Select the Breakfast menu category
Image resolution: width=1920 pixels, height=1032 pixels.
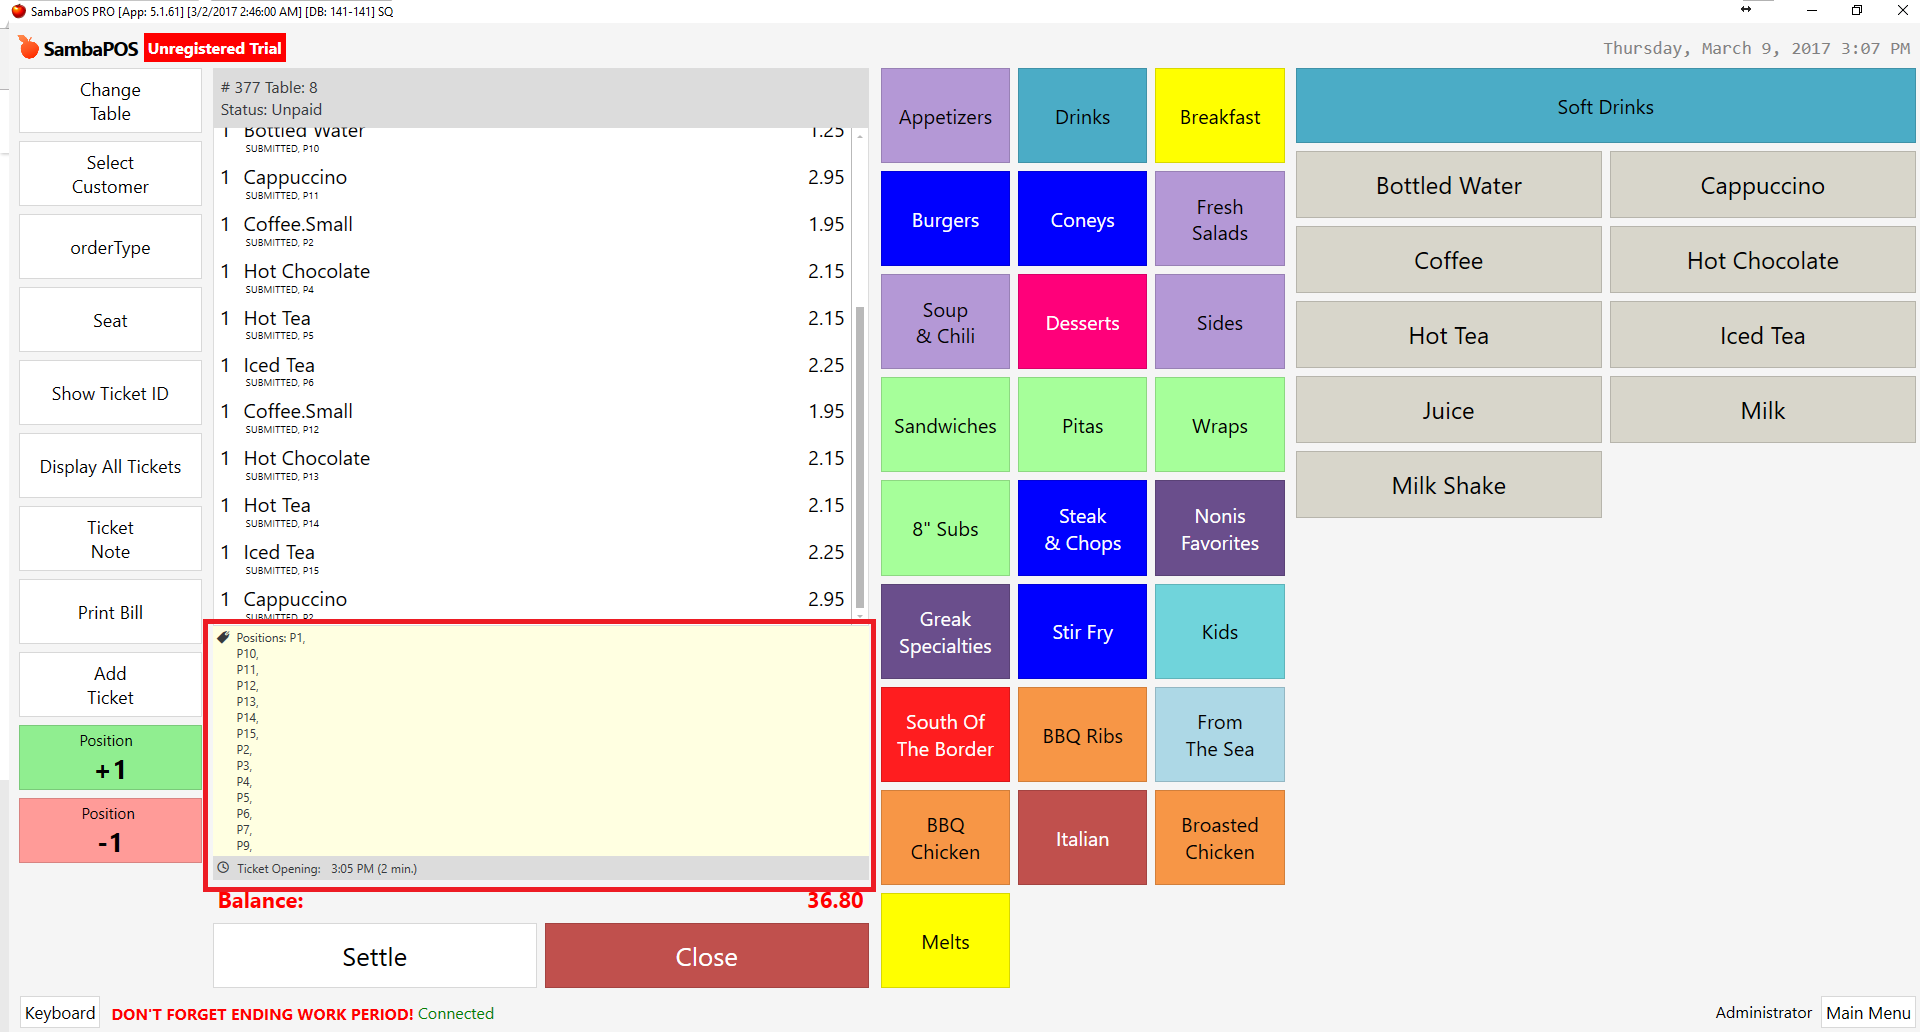[1219, 116]
